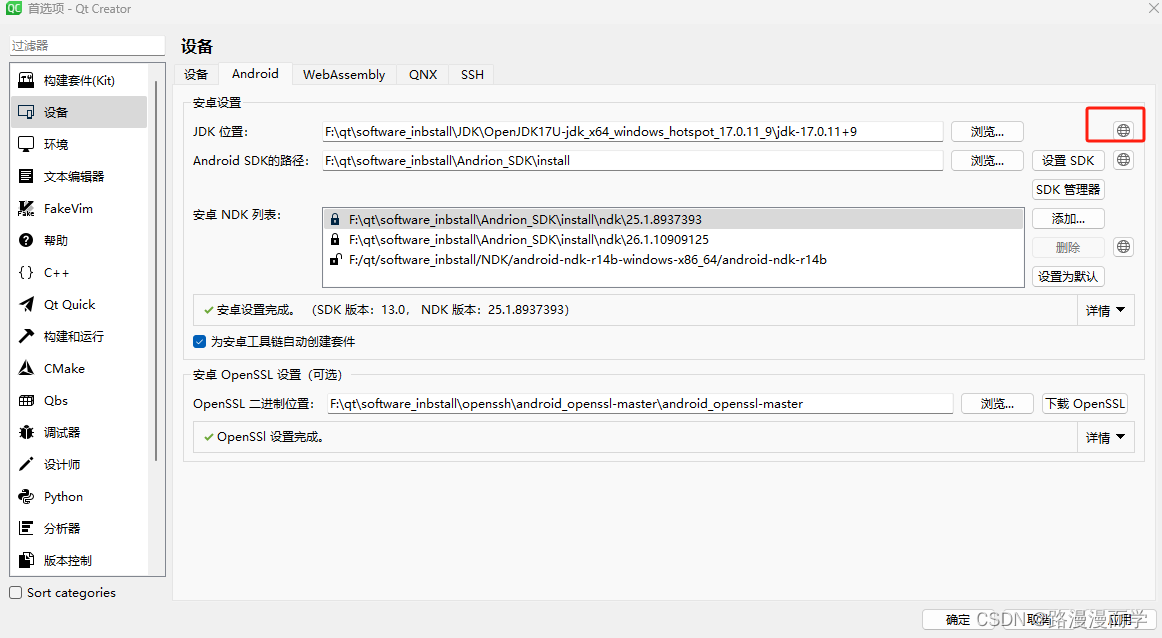Switch to the WebAssembly tab

click(x=344, y=74)
